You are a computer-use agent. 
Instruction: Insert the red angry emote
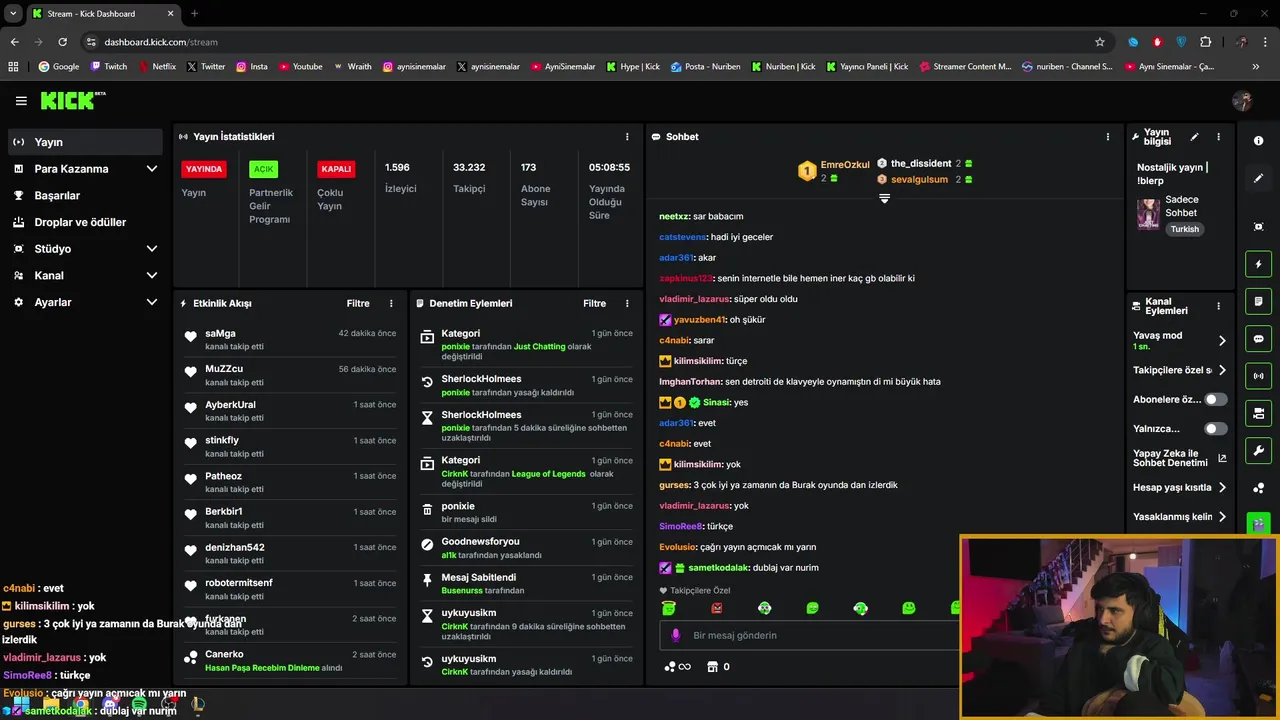click(716, 608)
